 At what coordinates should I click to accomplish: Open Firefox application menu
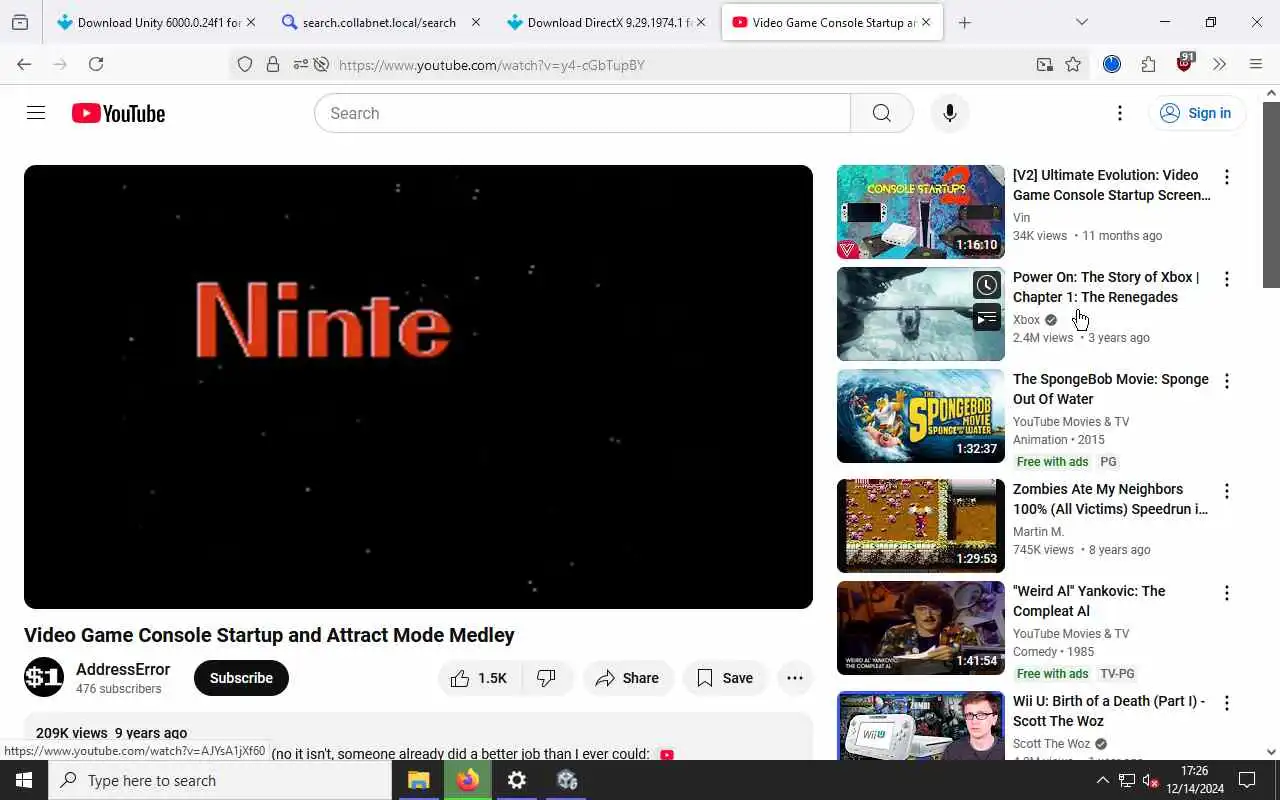tap(1256, 64)
